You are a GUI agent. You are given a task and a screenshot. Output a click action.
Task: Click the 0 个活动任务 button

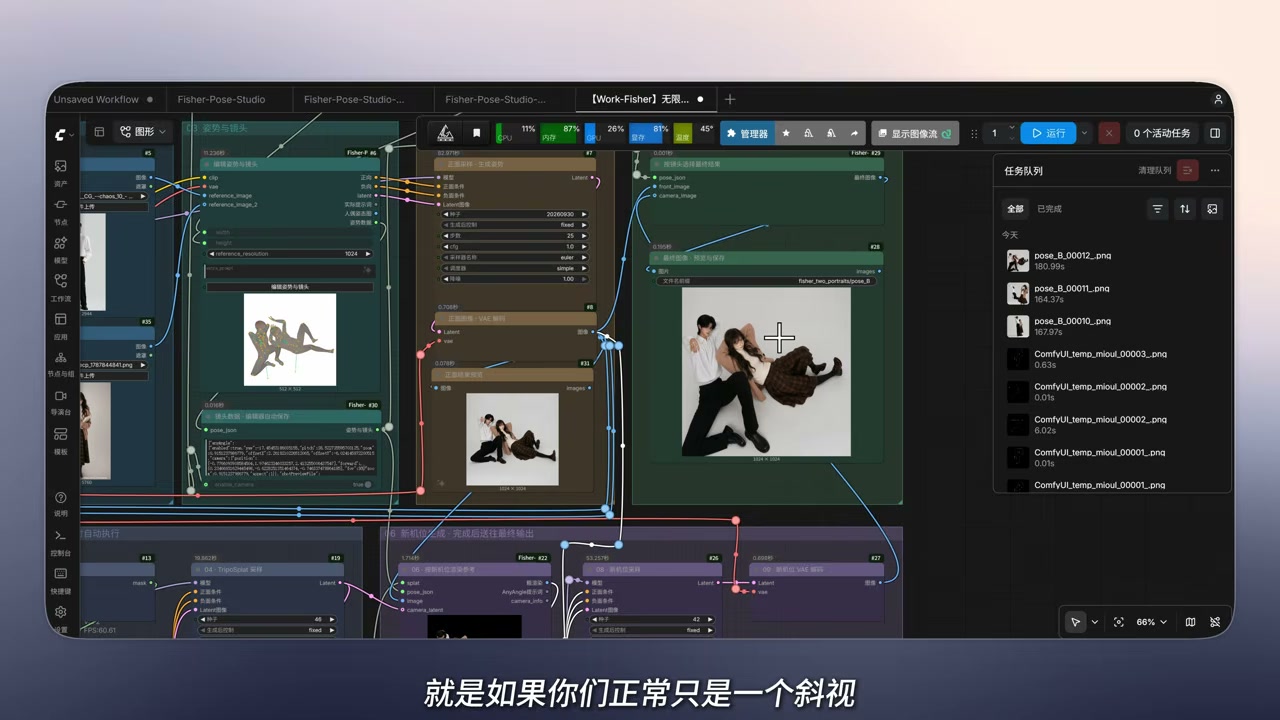1162,133
